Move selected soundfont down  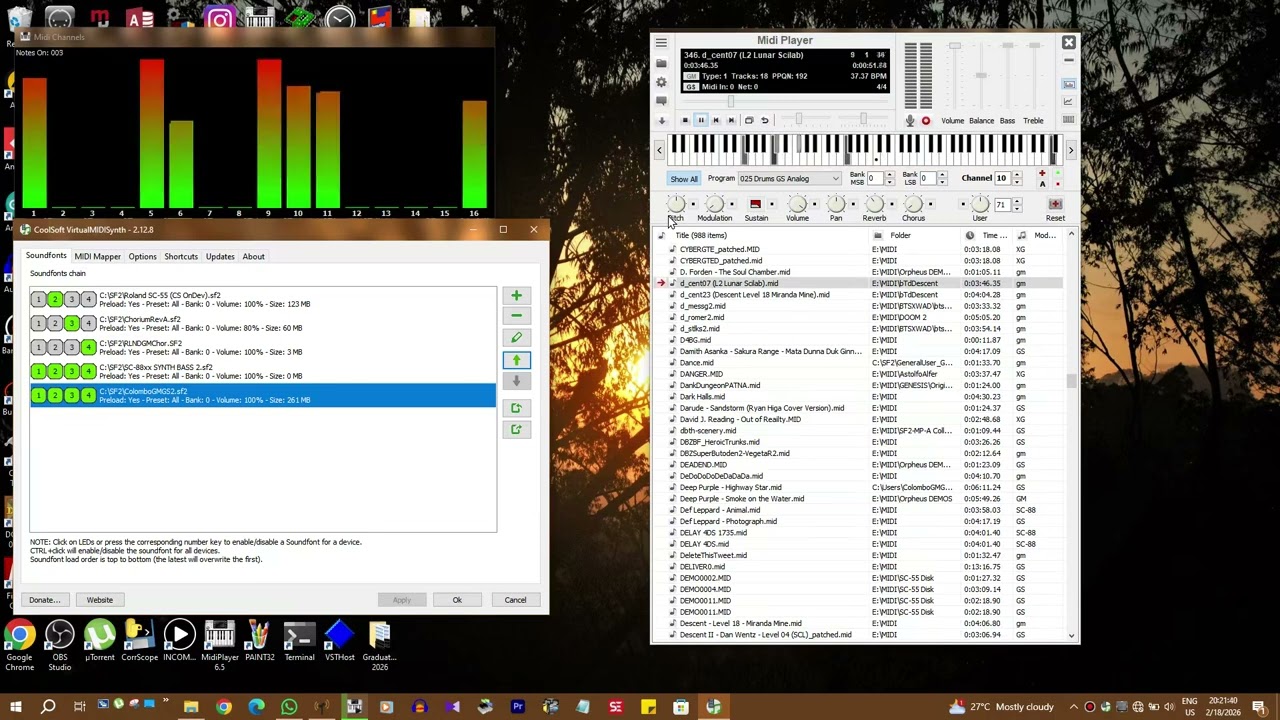tap(516, 381)
